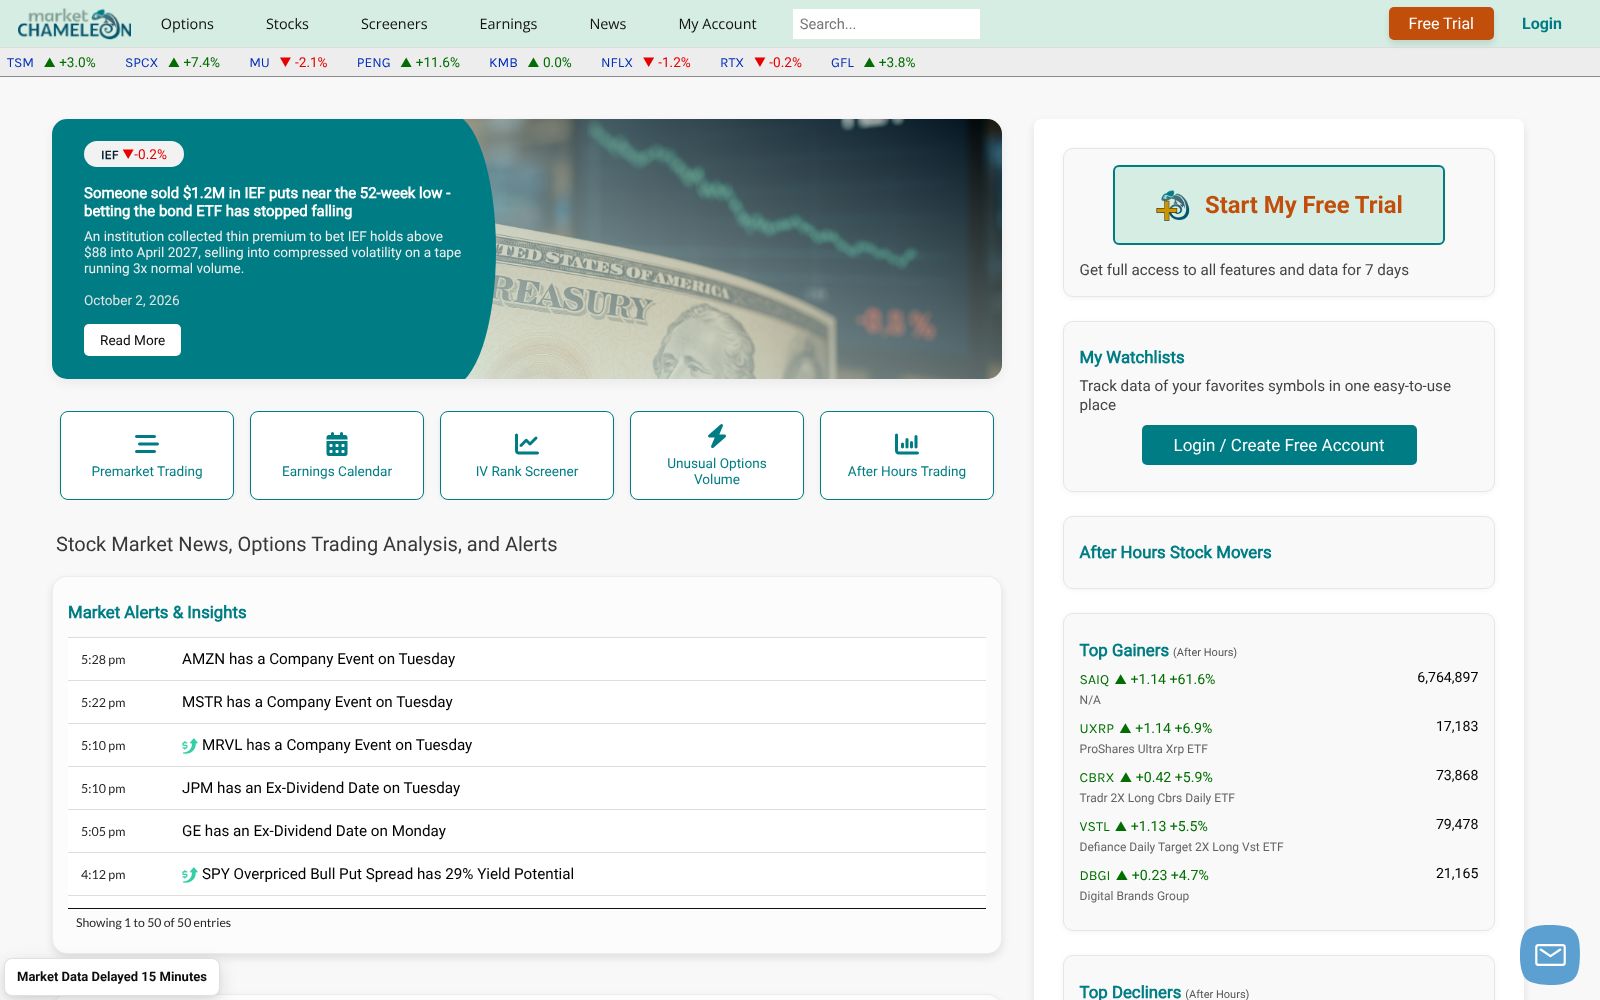Open the Options menu

pos(187,24)
